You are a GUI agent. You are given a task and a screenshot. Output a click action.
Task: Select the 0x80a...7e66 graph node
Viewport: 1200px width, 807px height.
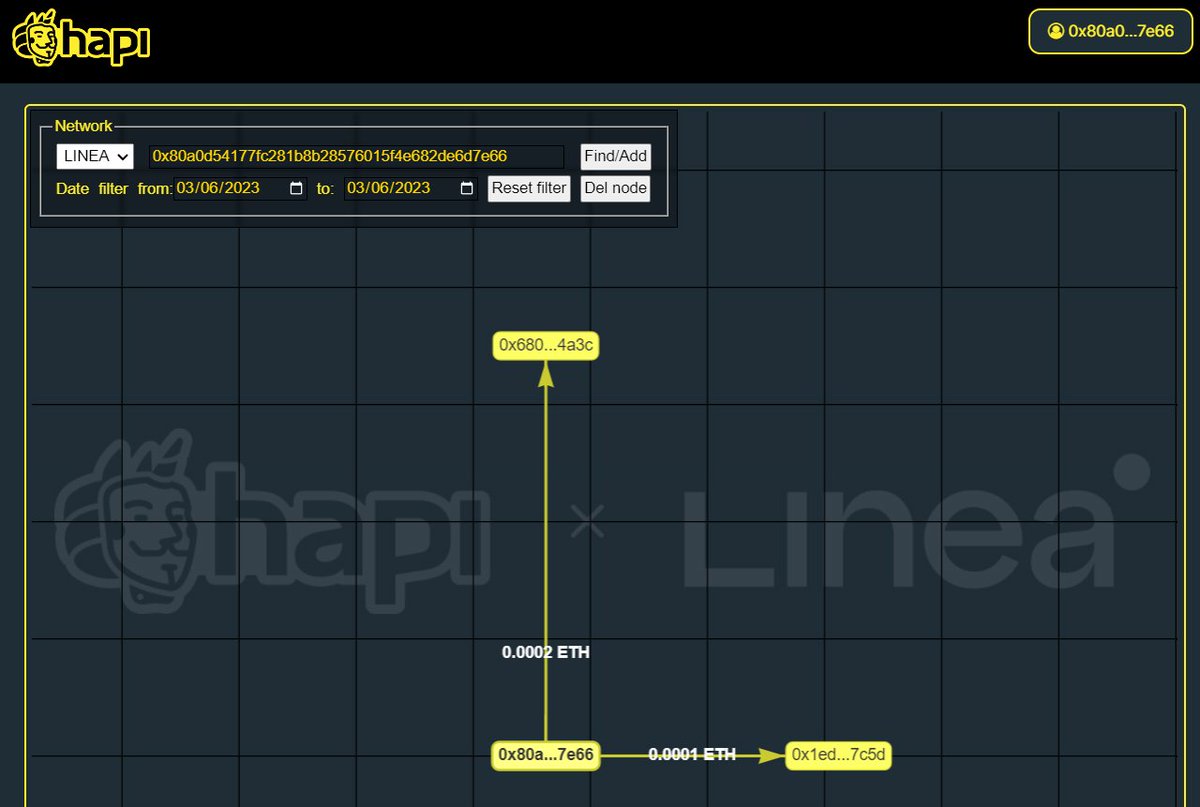point(546,755)
